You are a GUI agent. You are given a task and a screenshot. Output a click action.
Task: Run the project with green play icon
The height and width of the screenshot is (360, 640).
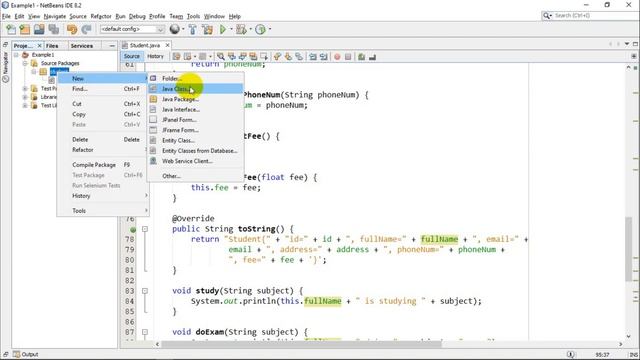click(x=223, y=29)
